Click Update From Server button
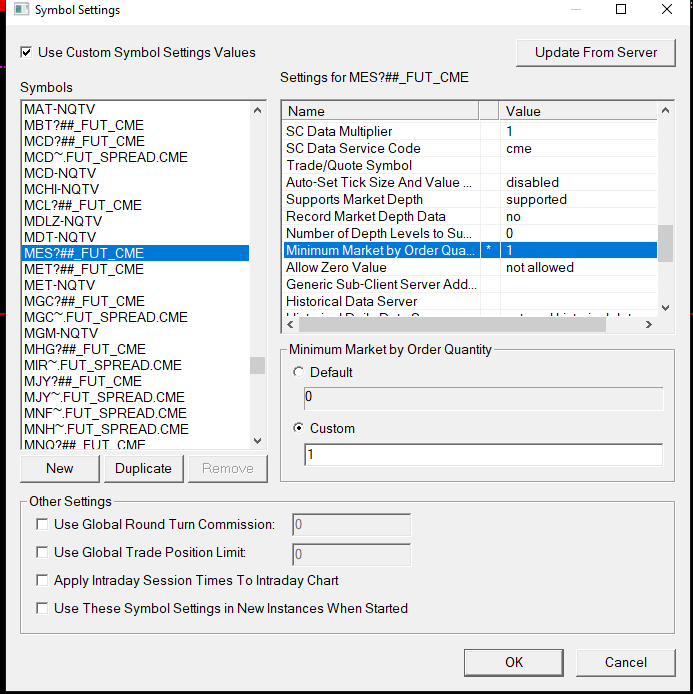 click(x=596, y=53)
